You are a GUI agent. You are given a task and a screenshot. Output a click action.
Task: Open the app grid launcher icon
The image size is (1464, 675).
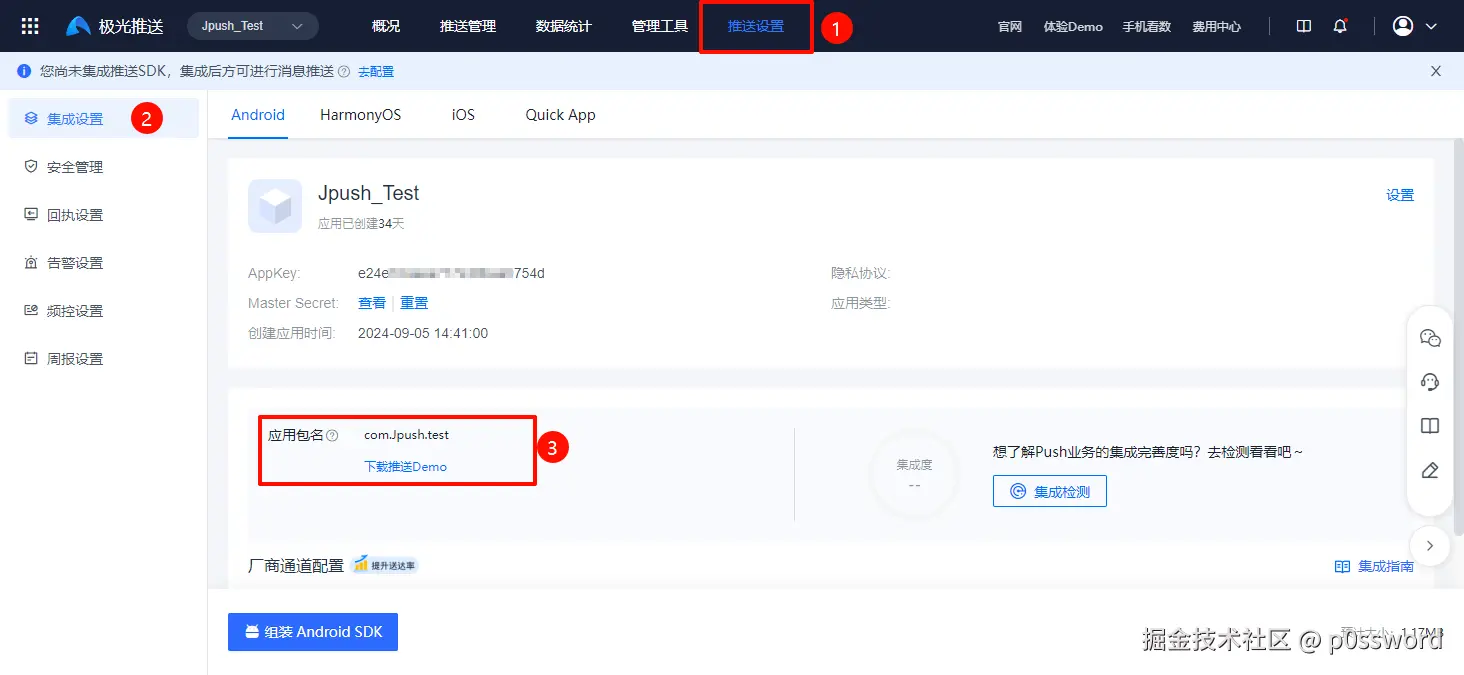[x=30, y=27]
